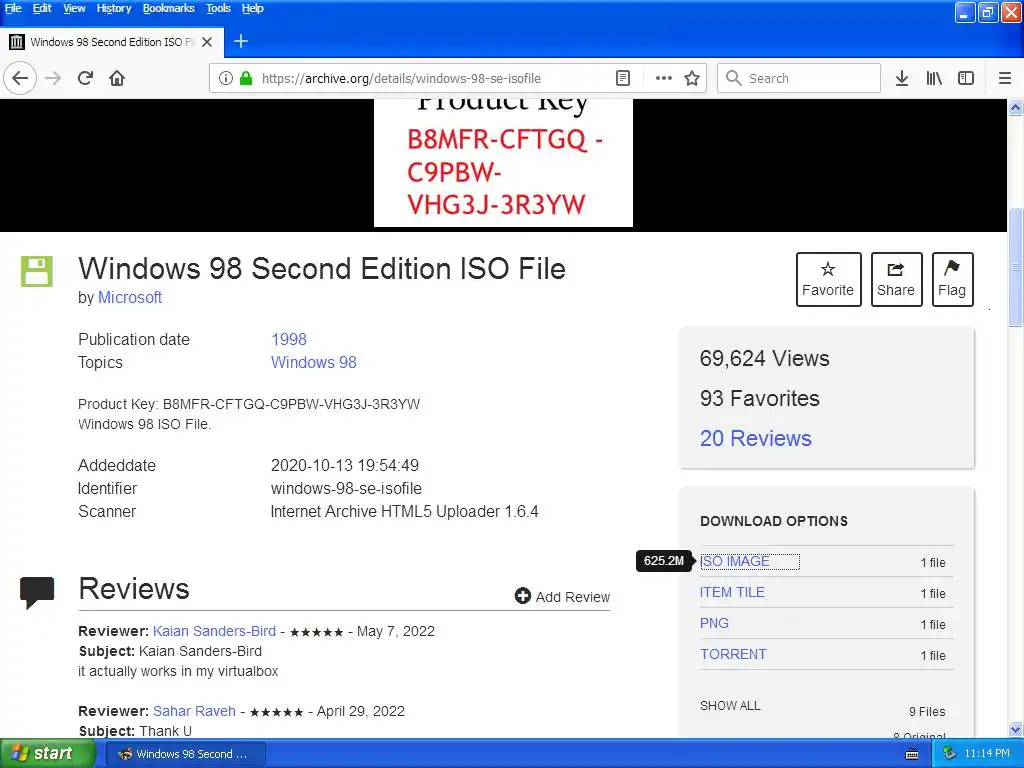Image resolution: width=1024 pixels, height=768 pixels.
Task: Click the green padlock security icon
Action: pos(246,78)
